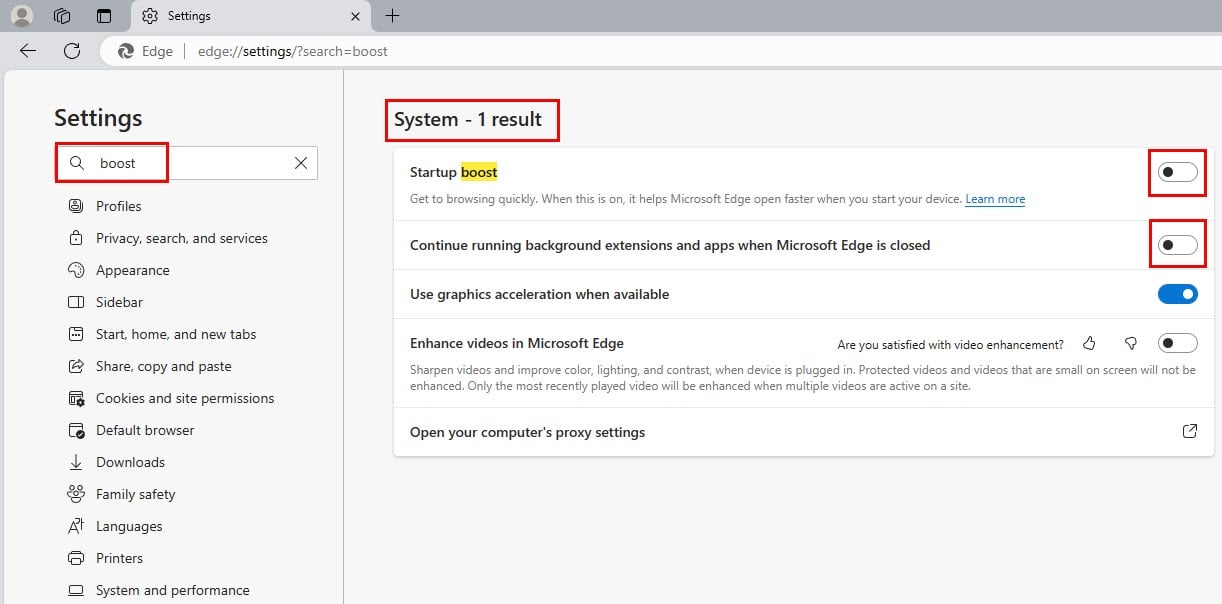Click the settings search input field
Viewport: 1222px width, 604px height.
click(190, 163)
